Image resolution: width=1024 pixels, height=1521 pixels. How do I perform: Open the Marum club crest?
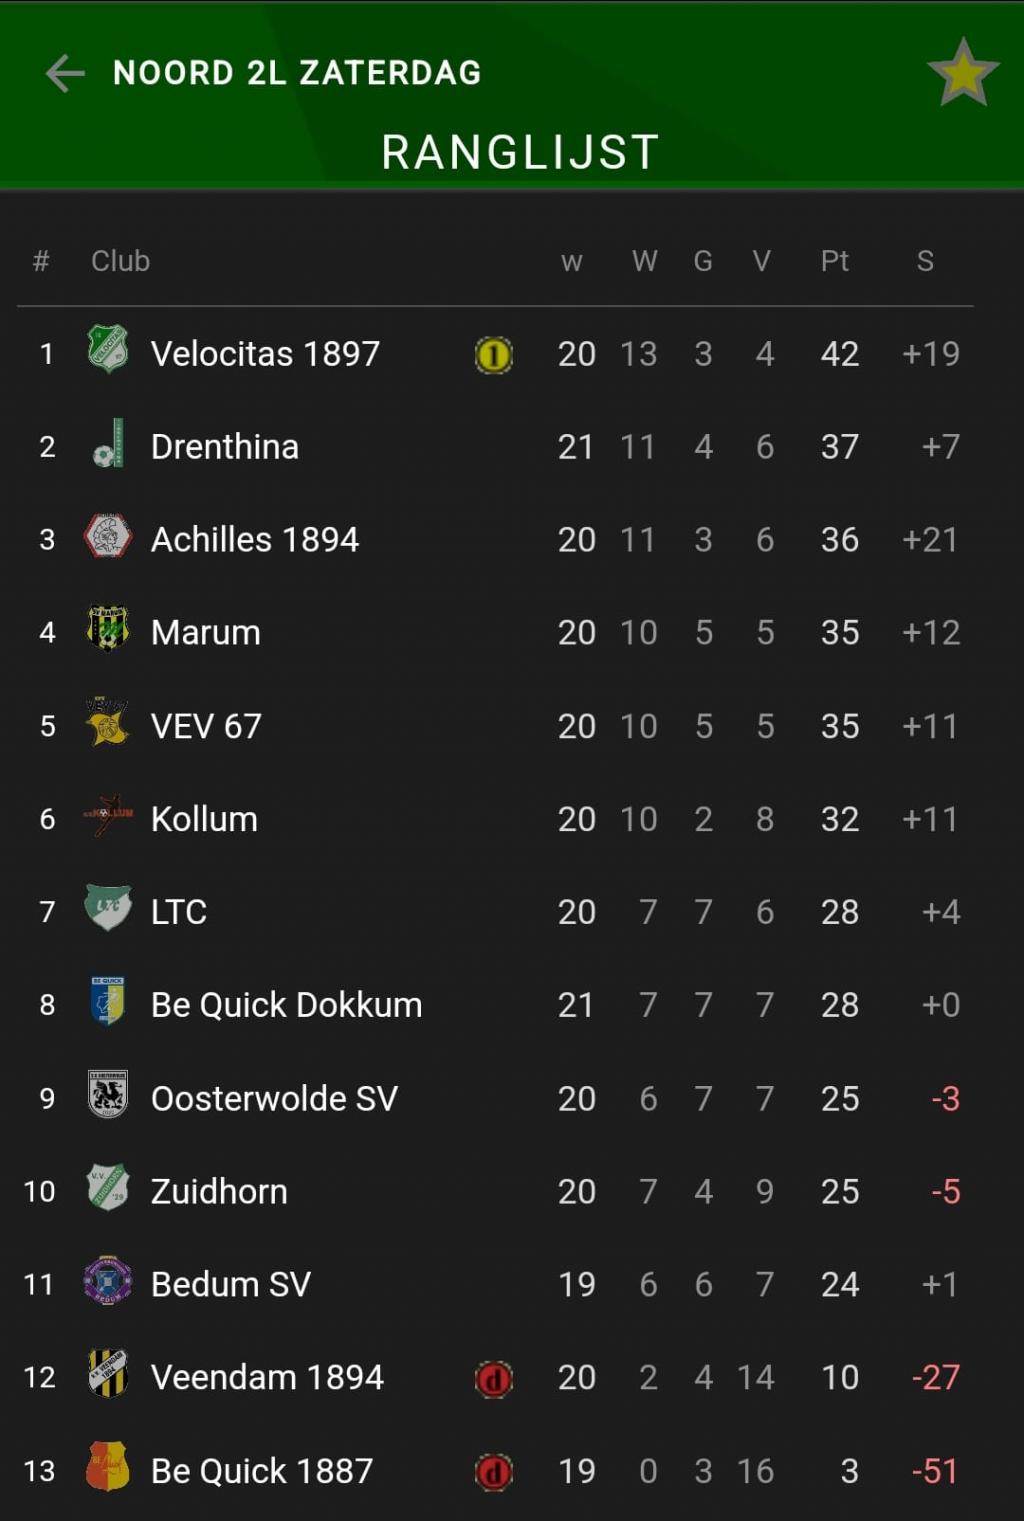point(107,629)
